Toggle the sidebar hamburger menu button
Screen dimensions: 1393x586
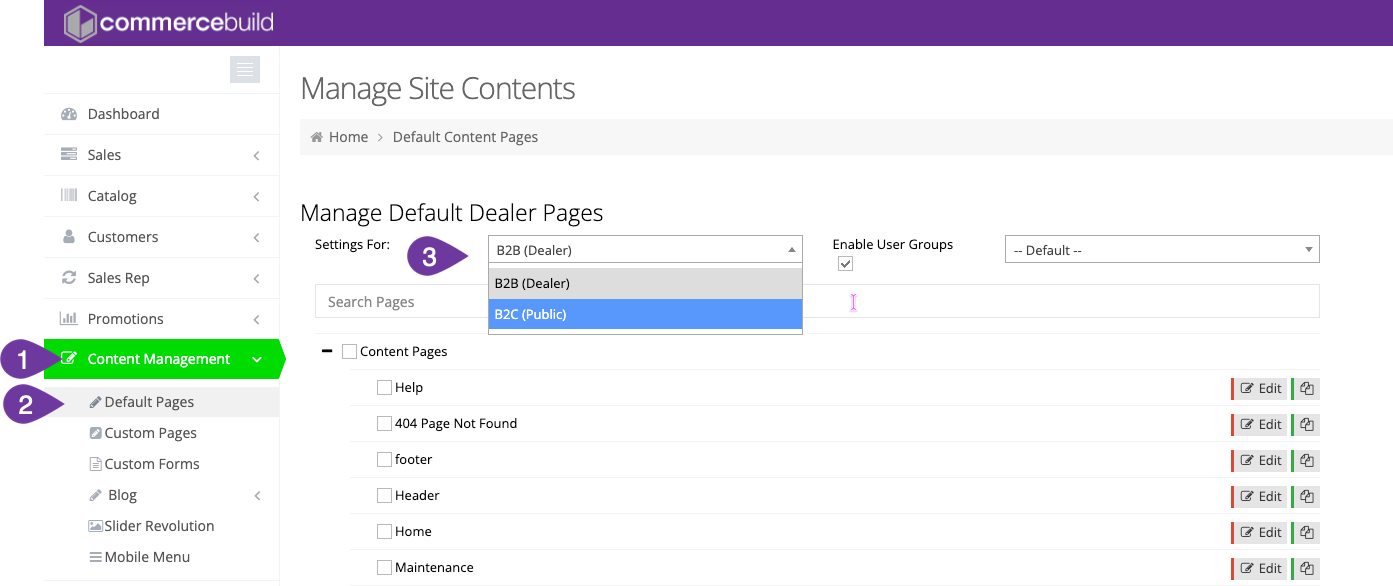coord(244,69)
